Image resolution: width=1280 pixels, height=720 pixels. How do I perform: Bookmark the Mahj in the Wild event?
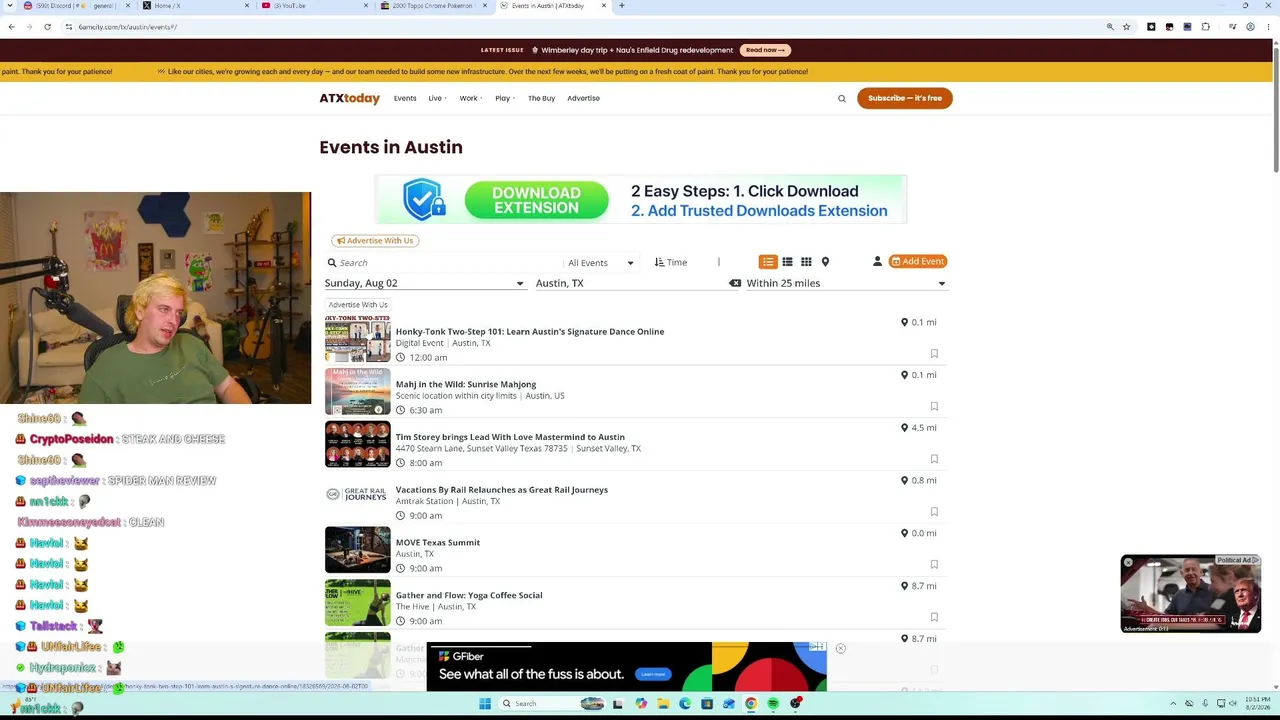[934, 407]
